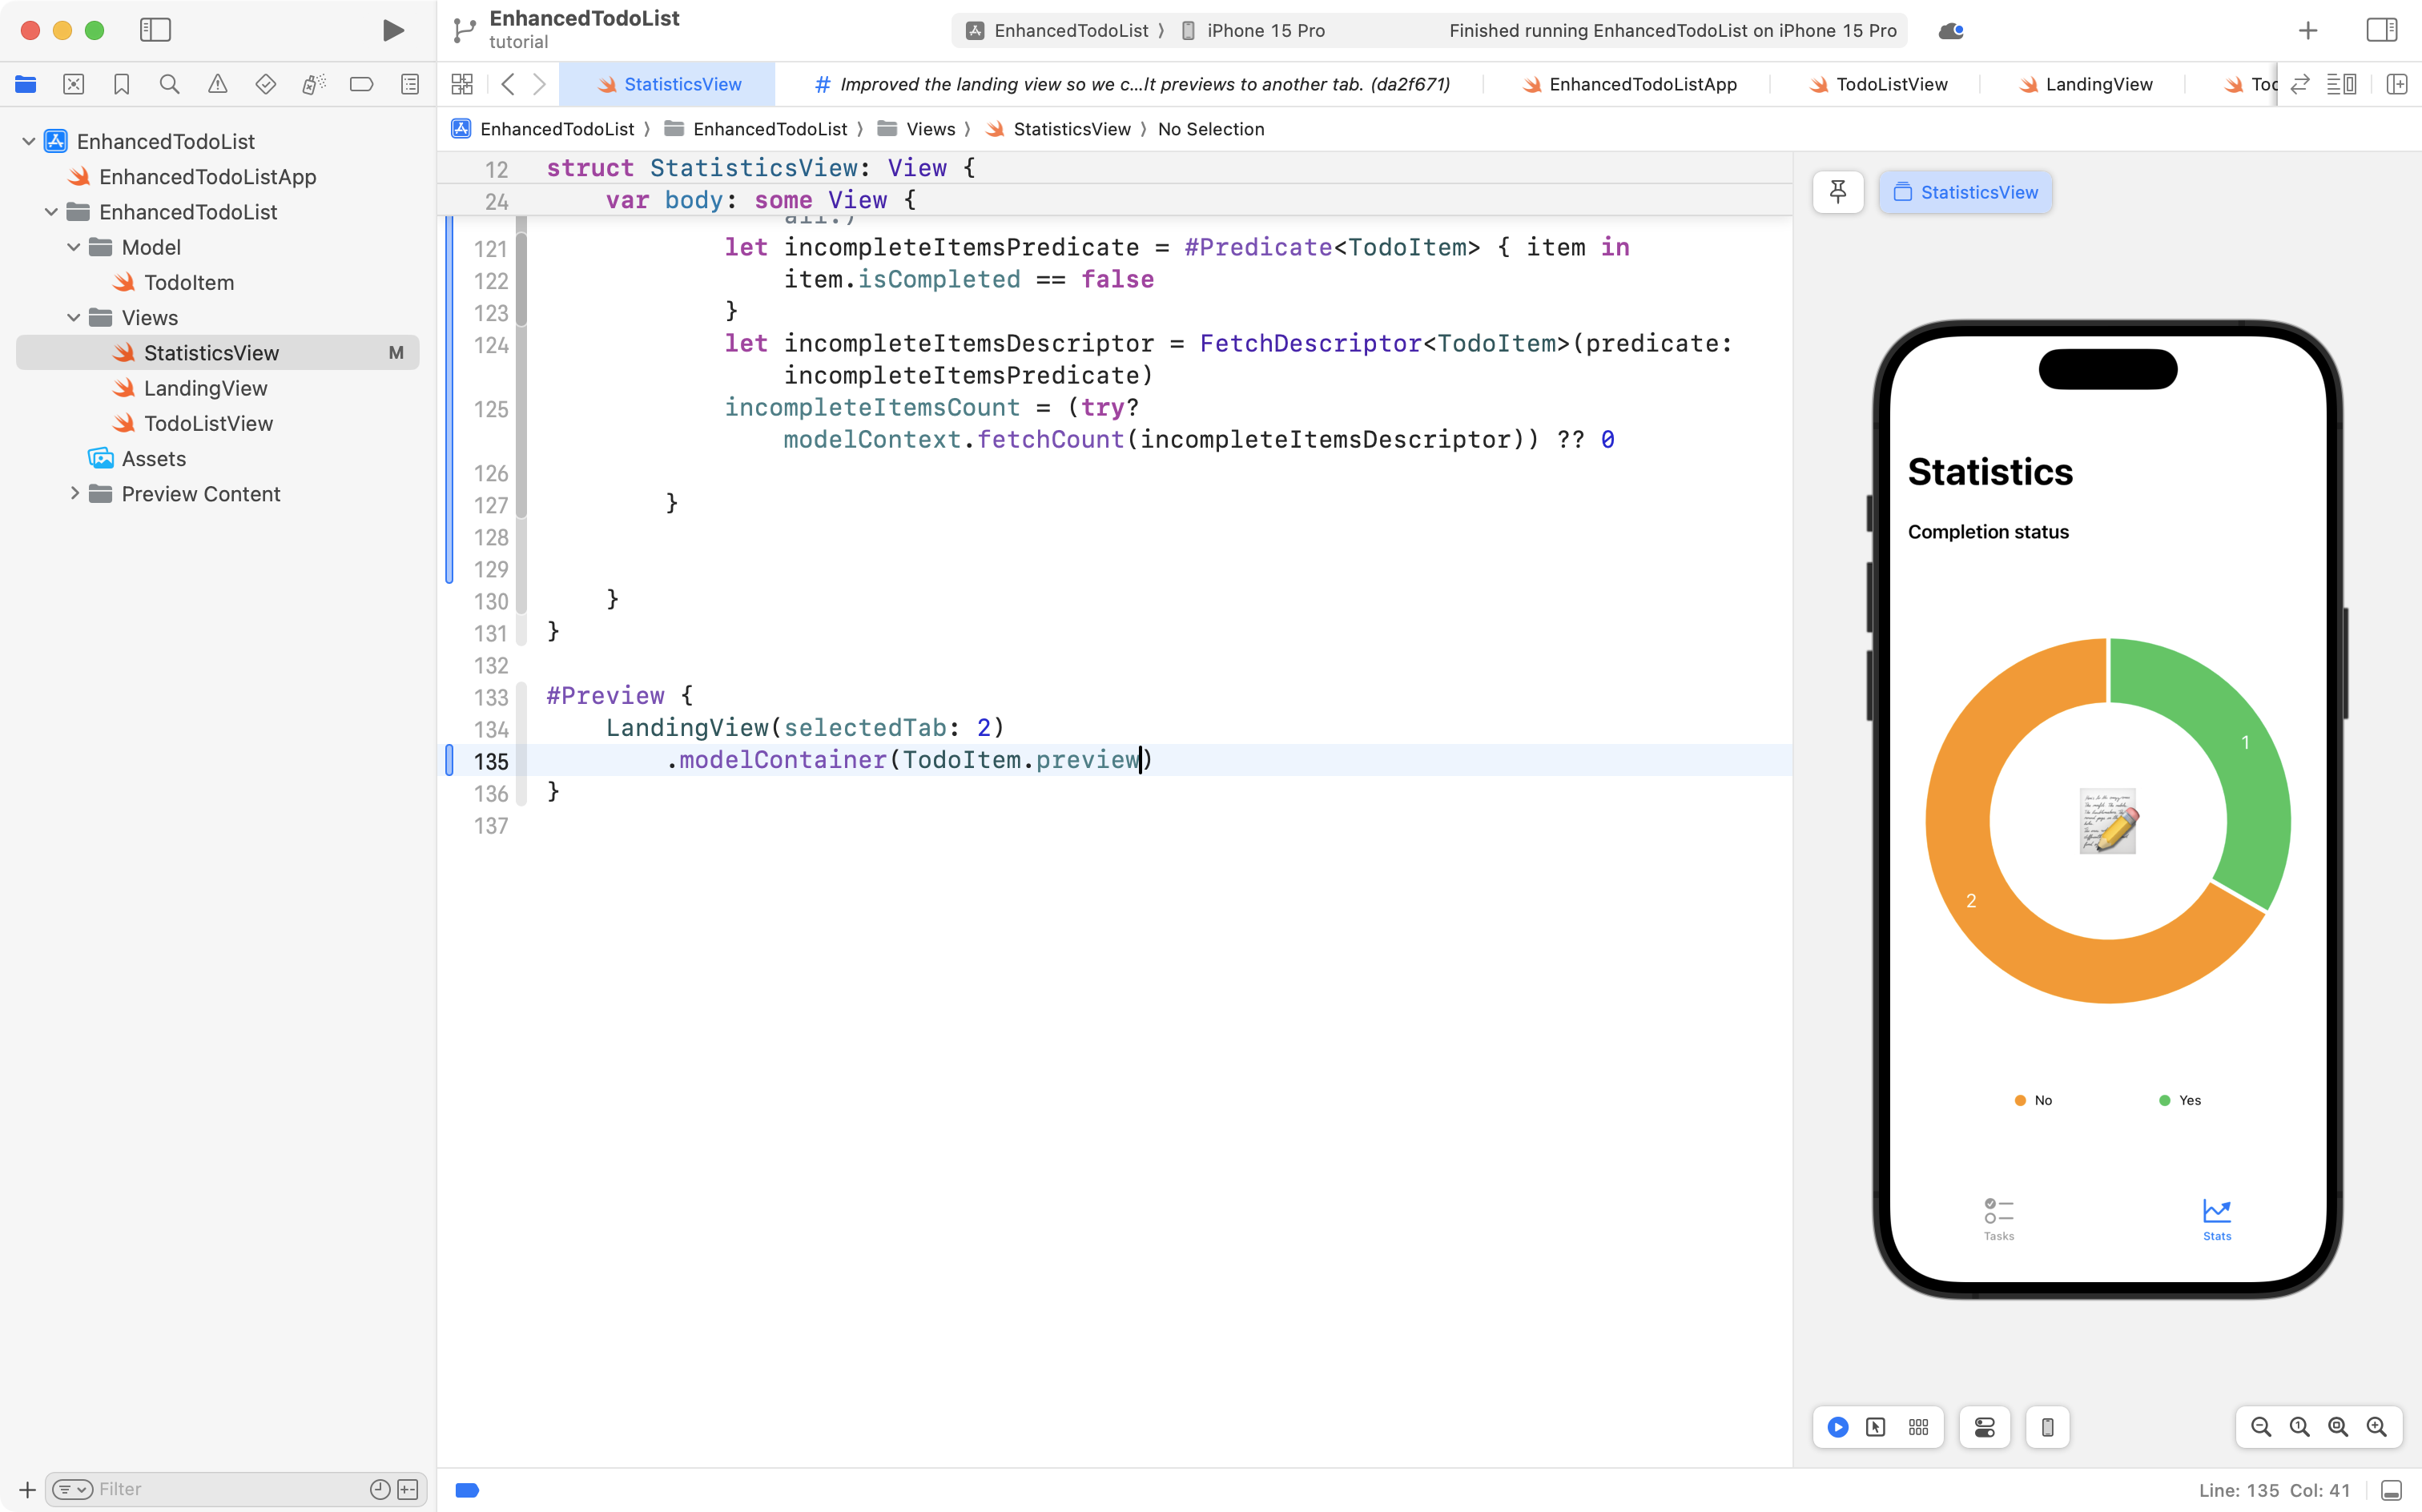Open the preview variants grid icon
Image resolution: width=2422 pixels, height=1512 pixels.
1918,1427
